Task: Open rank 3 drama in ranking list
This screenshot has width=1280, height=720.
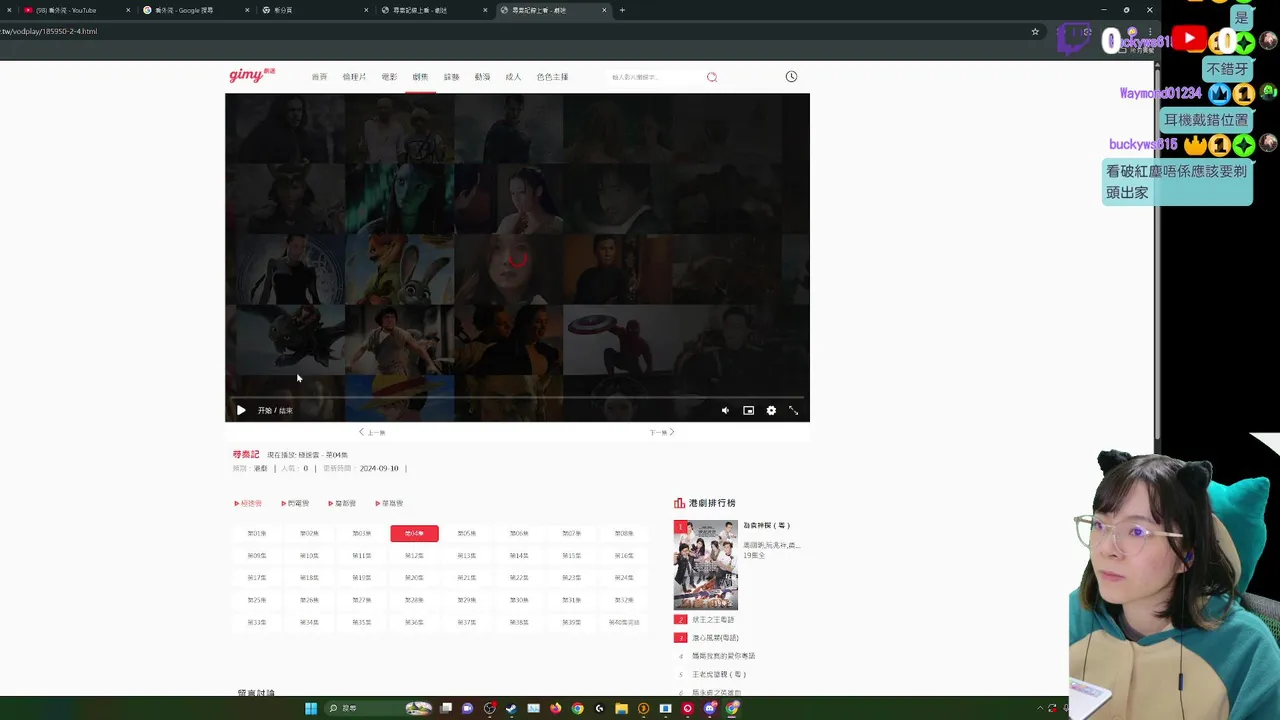Action: (x=715, y=638)
